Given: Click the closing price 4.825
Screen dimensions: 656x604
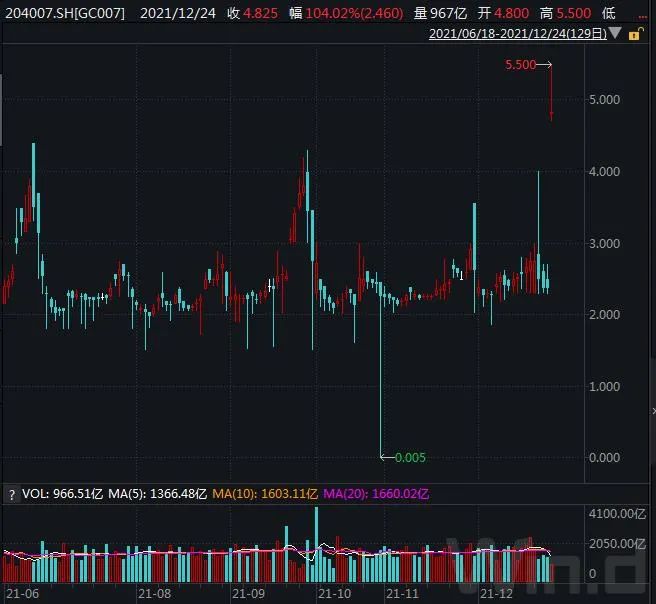Looking at the screenshot, I should [x=260, y=13].
